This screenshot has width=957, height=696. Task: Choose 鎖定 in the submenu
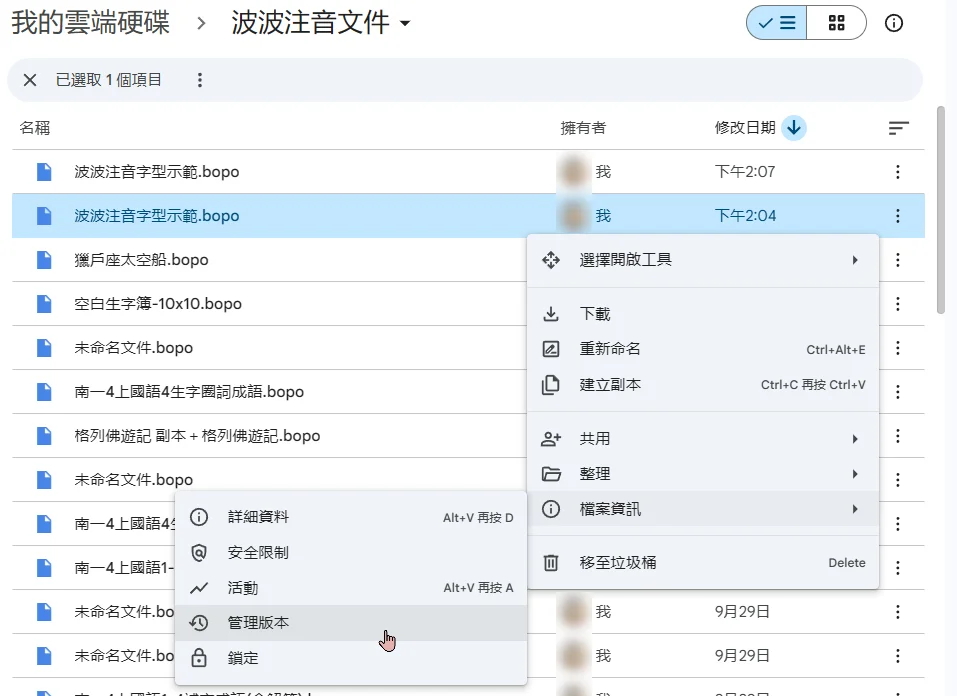click(351, 658)
